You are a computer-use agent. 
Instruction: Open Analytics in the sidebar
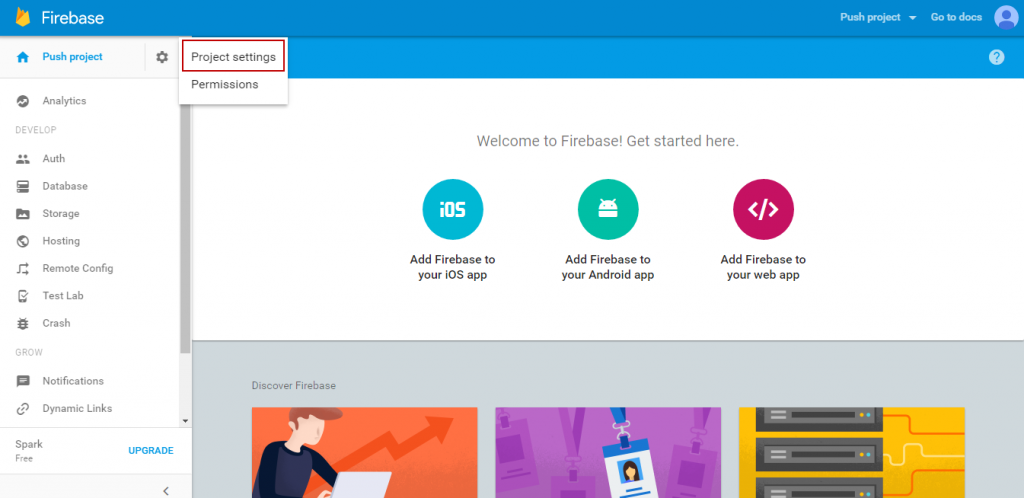click(x=64, y=101)
